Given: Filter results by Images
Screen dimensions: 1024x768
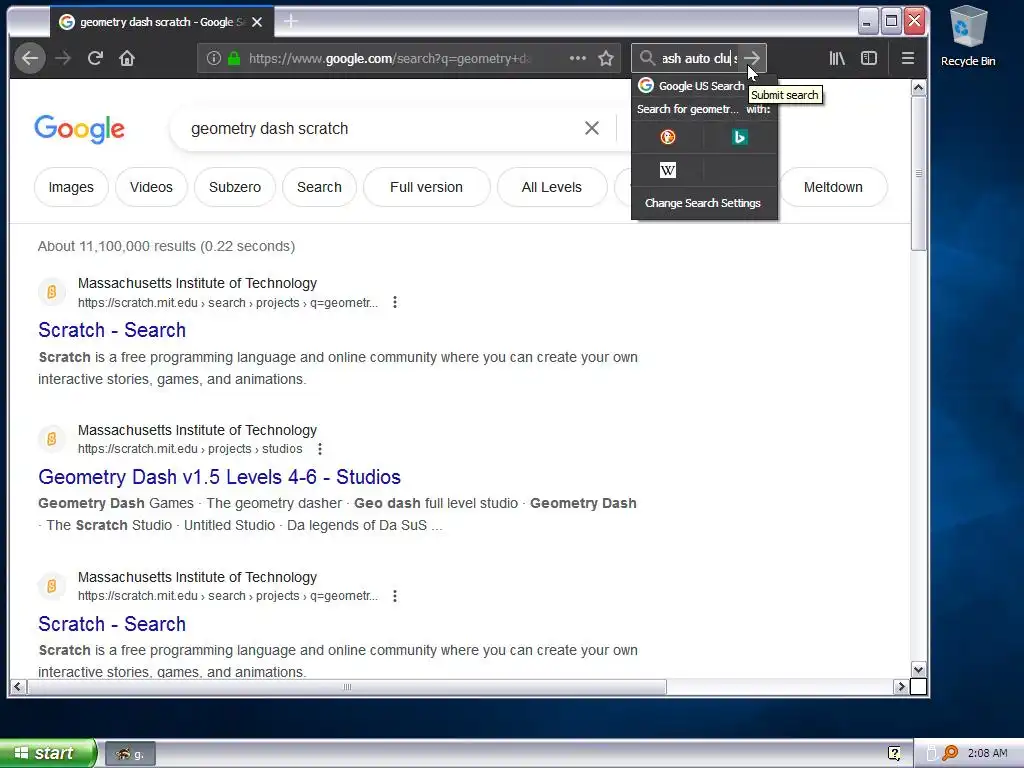Looking at the screenshot, I should pyautogui.click(x=71, y=187).
